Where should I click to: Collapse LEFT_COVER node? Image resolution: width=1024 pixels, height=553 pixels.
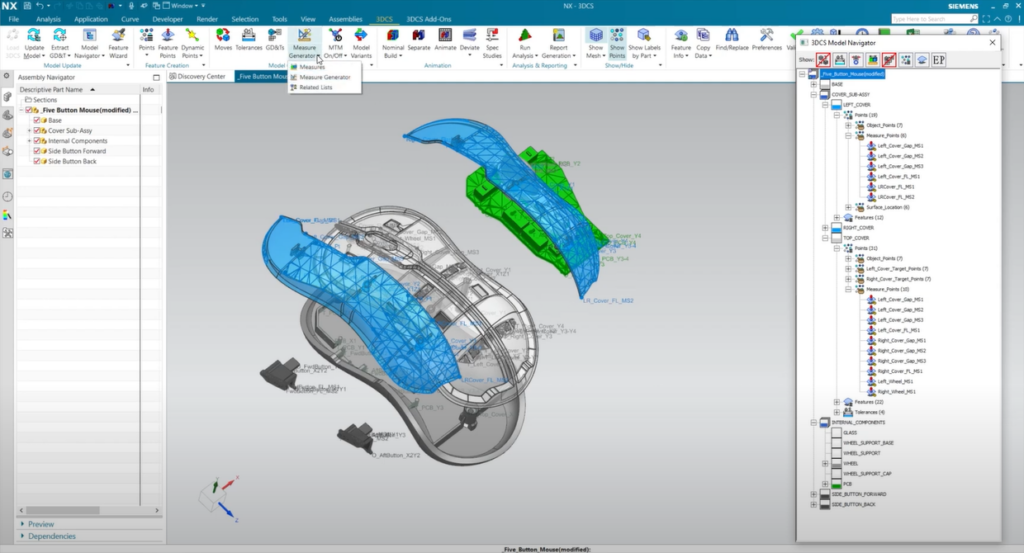[825, 104]
